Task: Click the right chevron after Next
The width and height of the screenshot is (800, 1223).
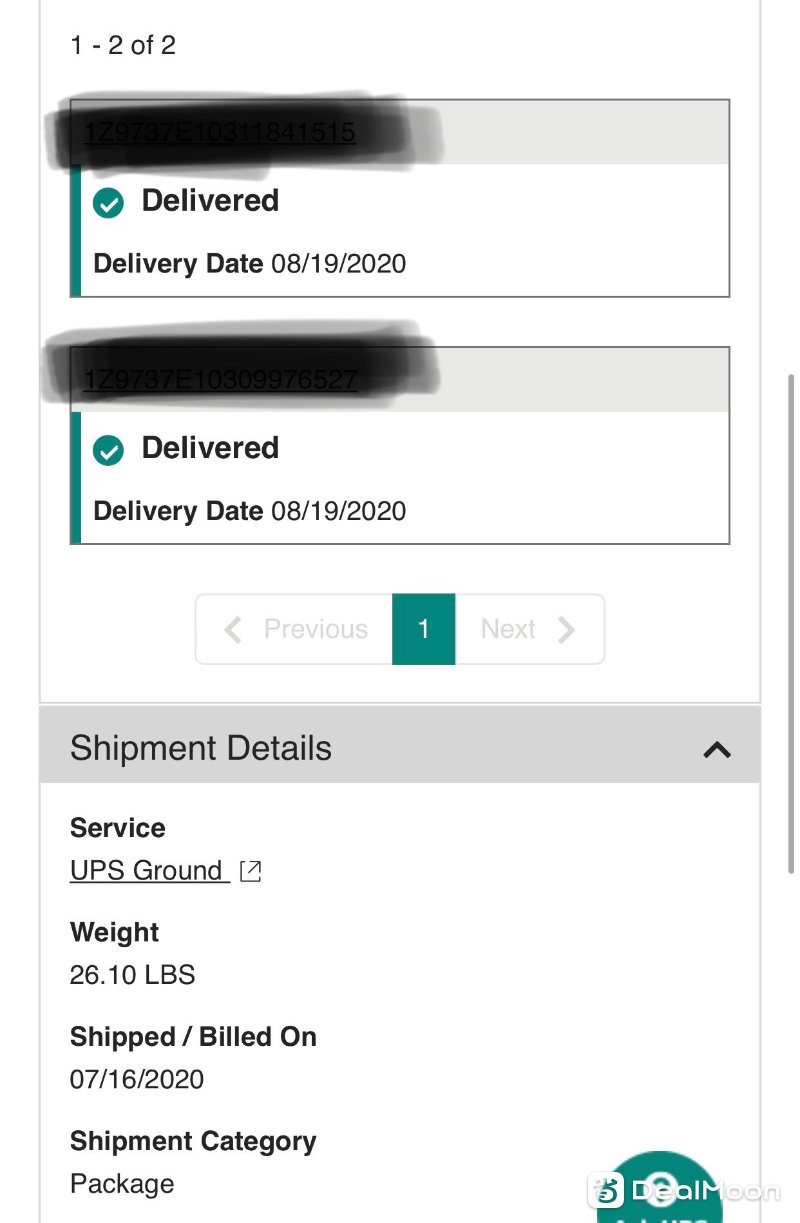Action: (567, 629)
